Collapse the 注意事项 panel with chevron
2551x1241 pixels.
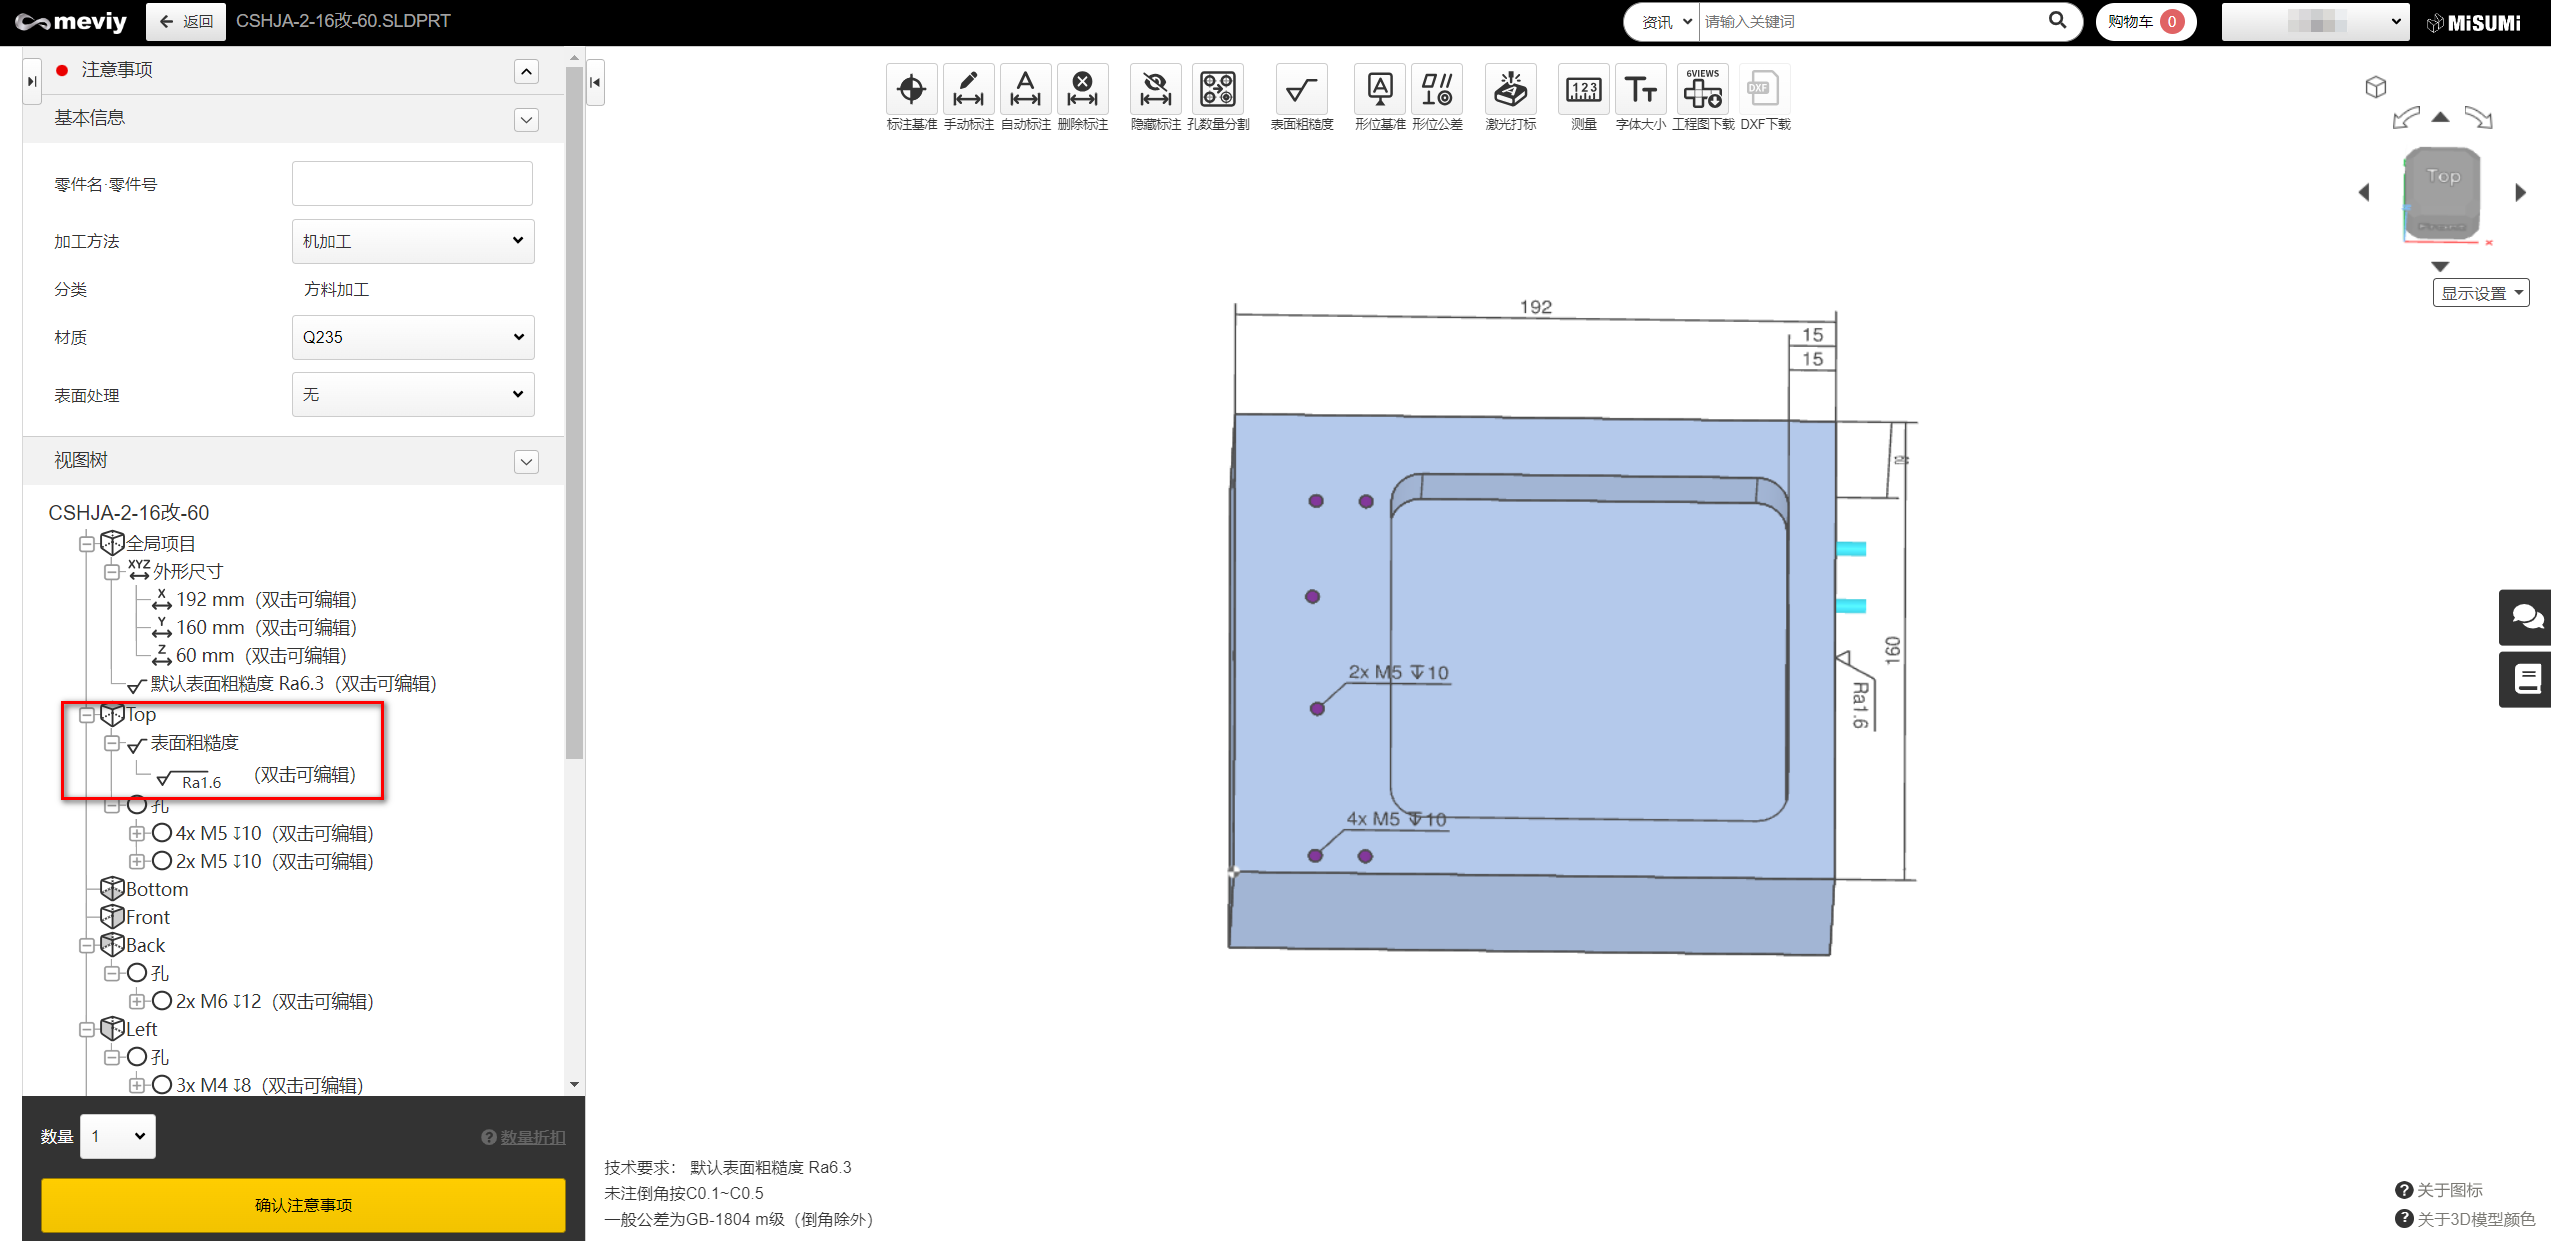(x=526, y=71)
